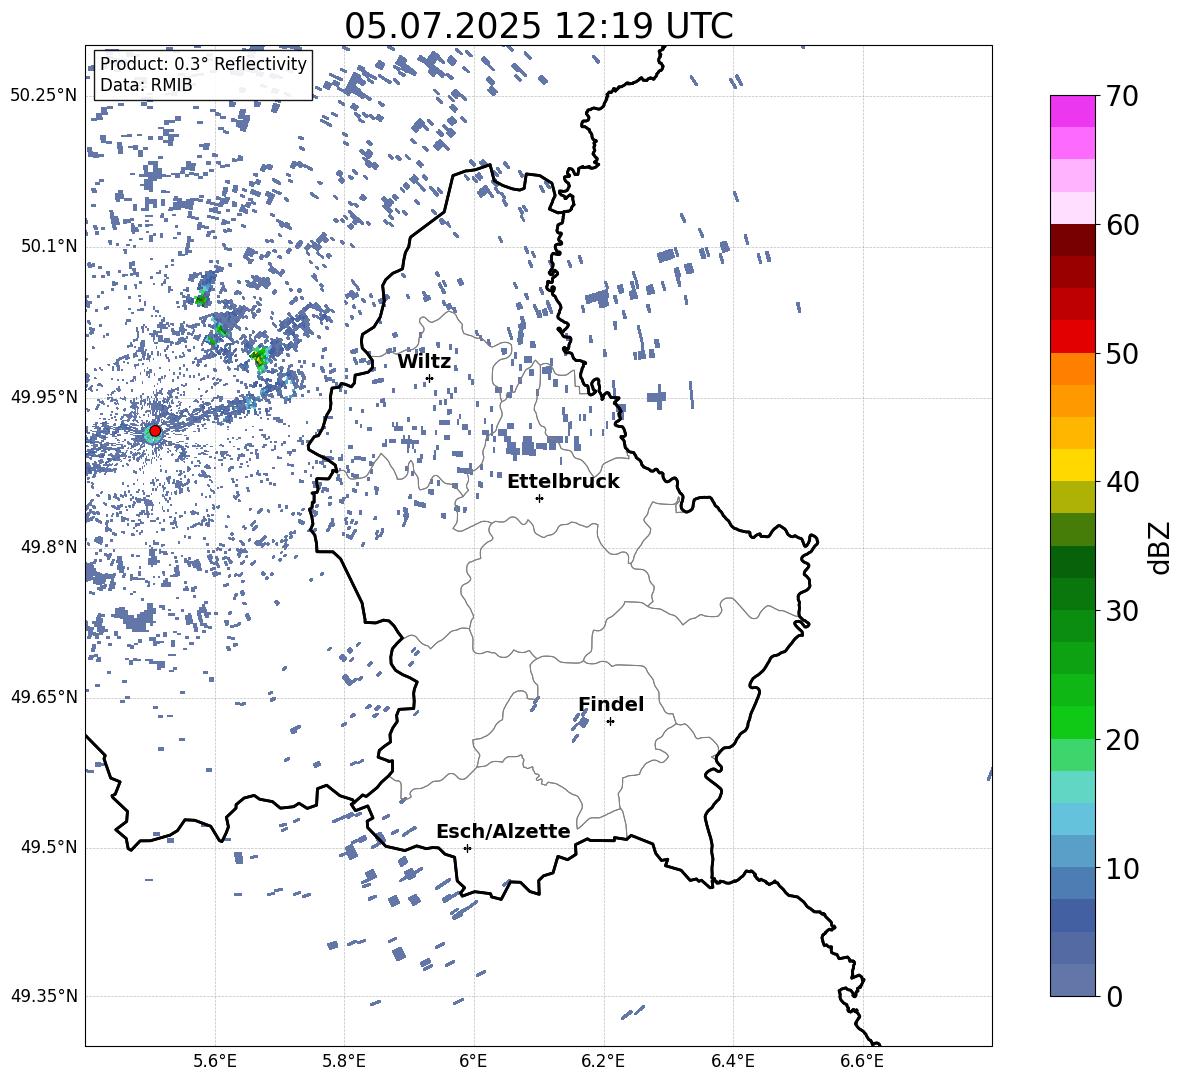Click the dark maroon colorbar segment below 60
The height and width of the screenshot is (1081, 1184).
click(1073, 240)
